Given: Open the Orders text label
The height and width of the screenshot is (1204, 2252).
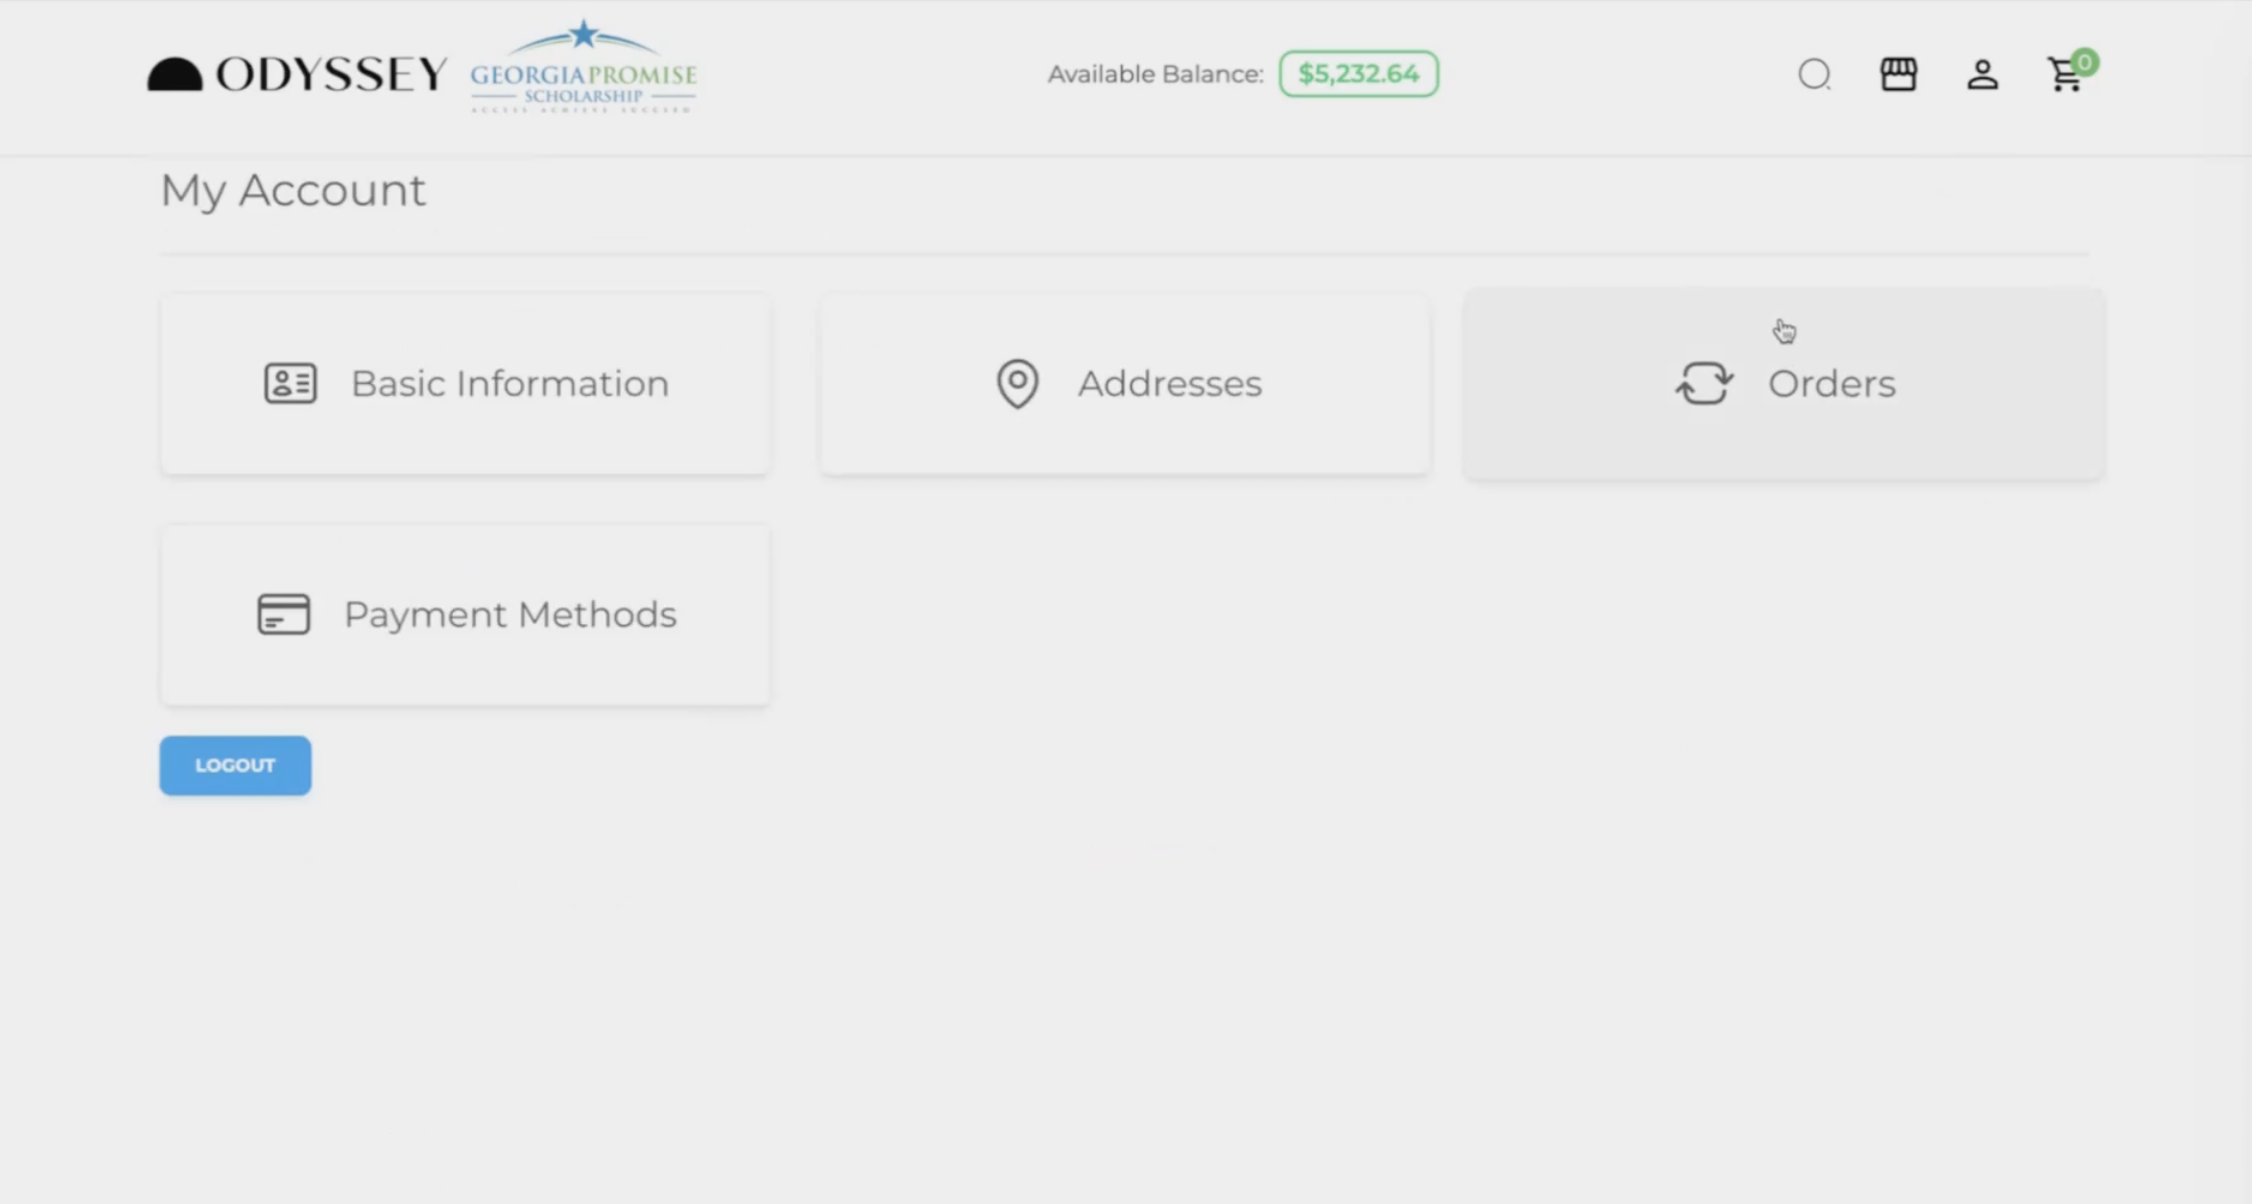Looking at the screenshot, I should click(x=1831, y=383).
